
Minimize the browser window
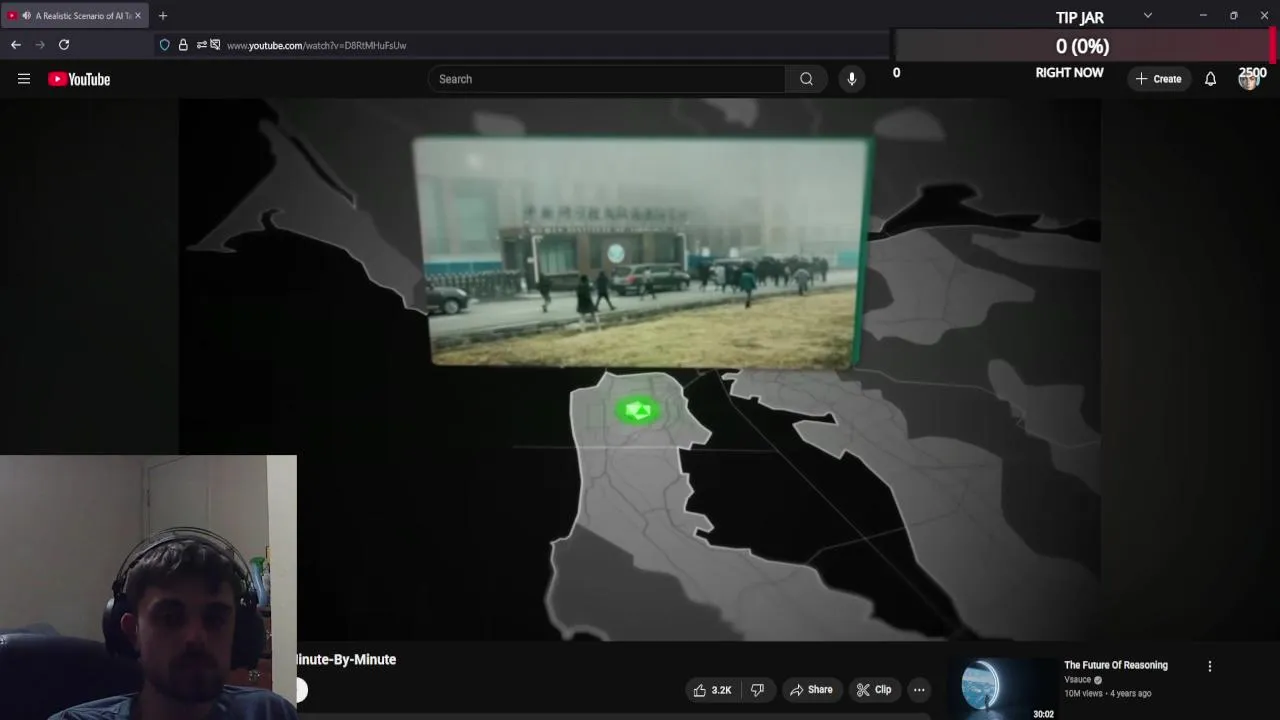click(x=1203, y=16)
